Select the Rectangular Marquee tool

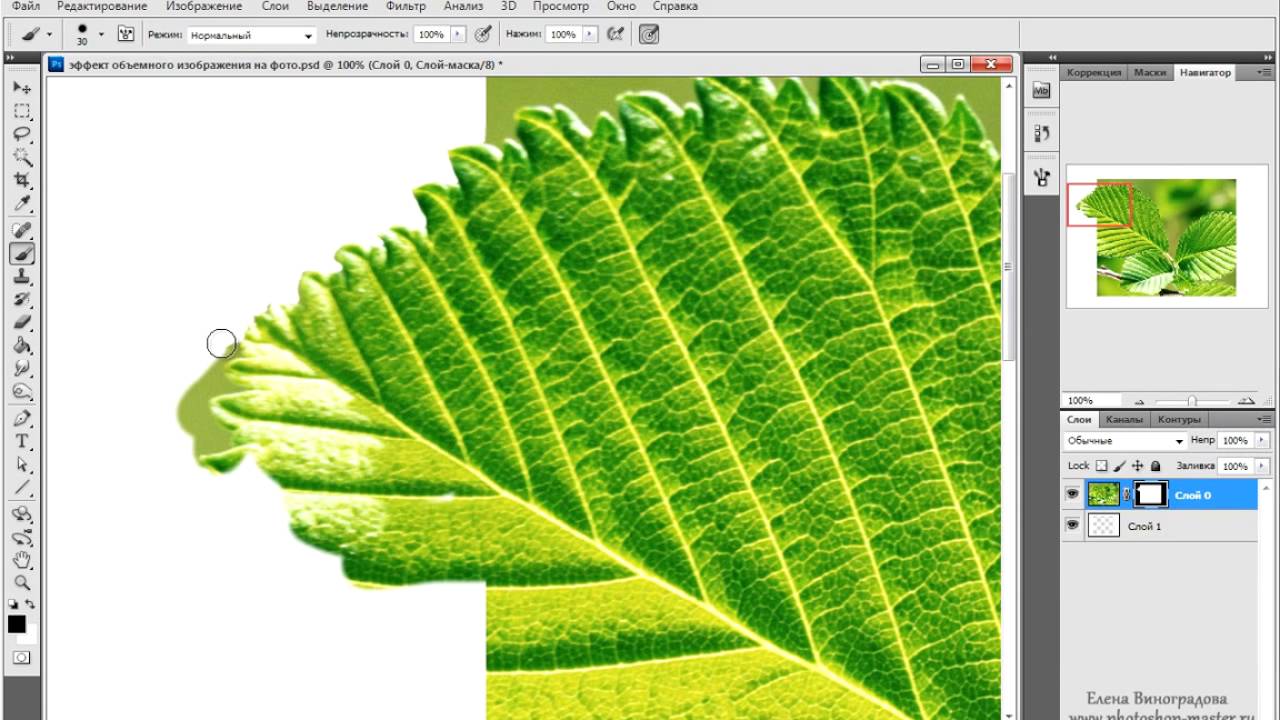pyautogui.click(x=22, y=111)
